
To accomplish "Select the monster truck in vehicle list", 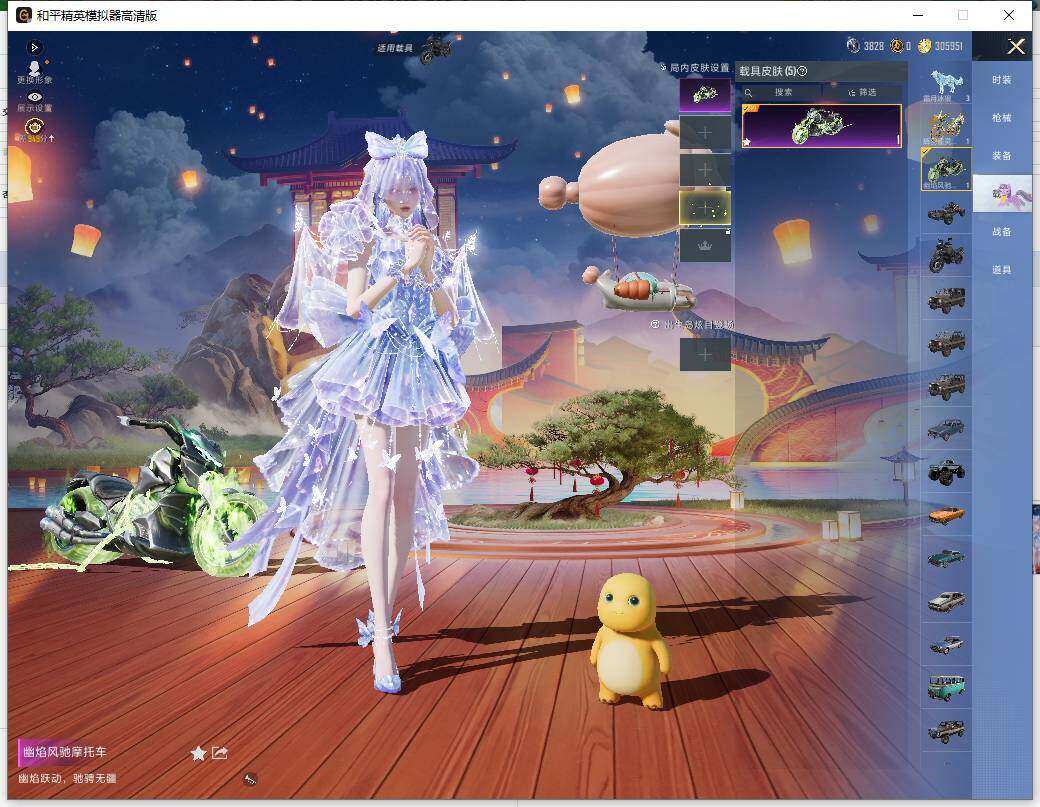I will (946, 471).
